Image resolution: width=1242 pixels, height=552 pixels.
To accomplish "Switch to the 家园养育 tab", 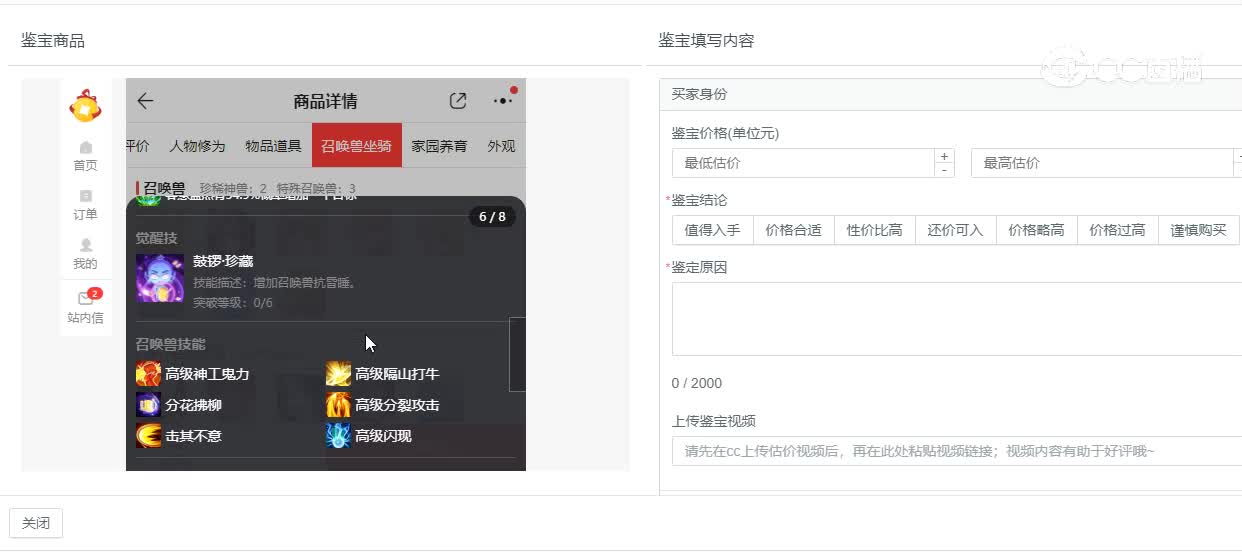I will point(439,146).
